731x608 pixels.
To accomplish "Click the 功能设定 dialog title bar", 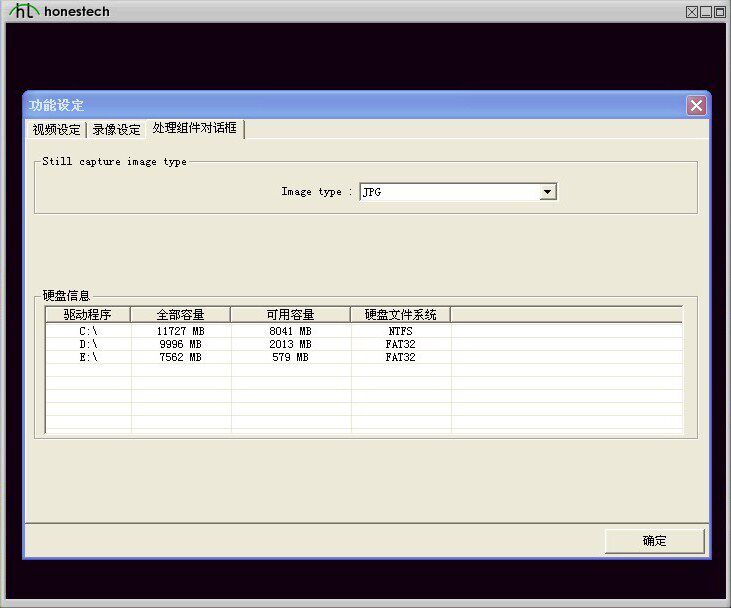I will click(x=354, y=105).
